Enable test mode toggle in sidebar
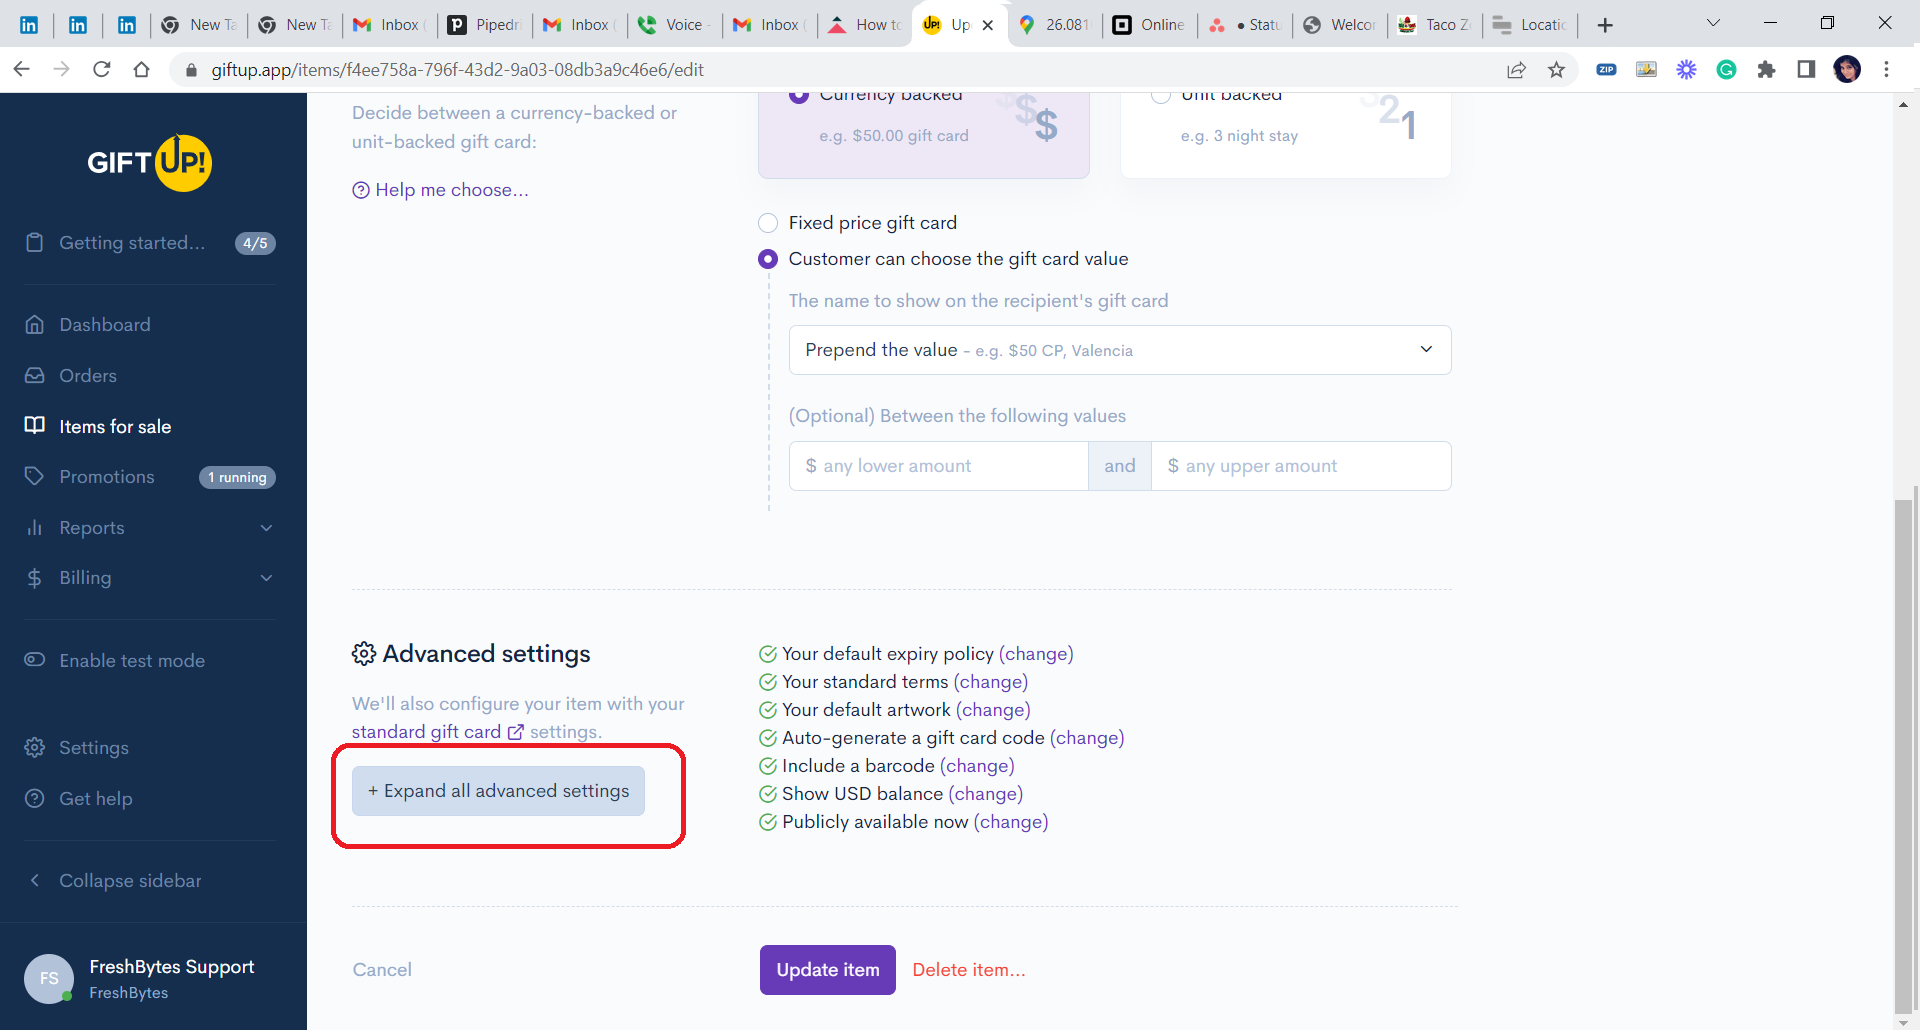 tap(35, 660)
